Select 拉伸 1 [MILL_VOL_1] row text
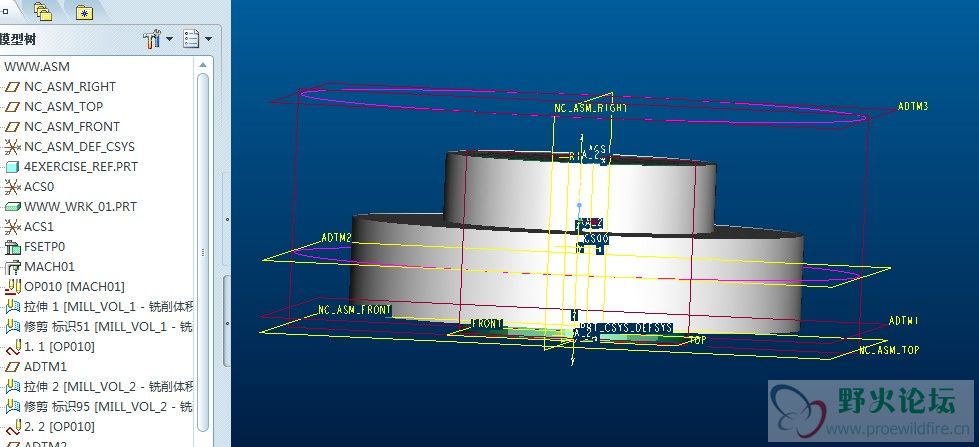Screen dimensions: 979x447 [109, 307]
